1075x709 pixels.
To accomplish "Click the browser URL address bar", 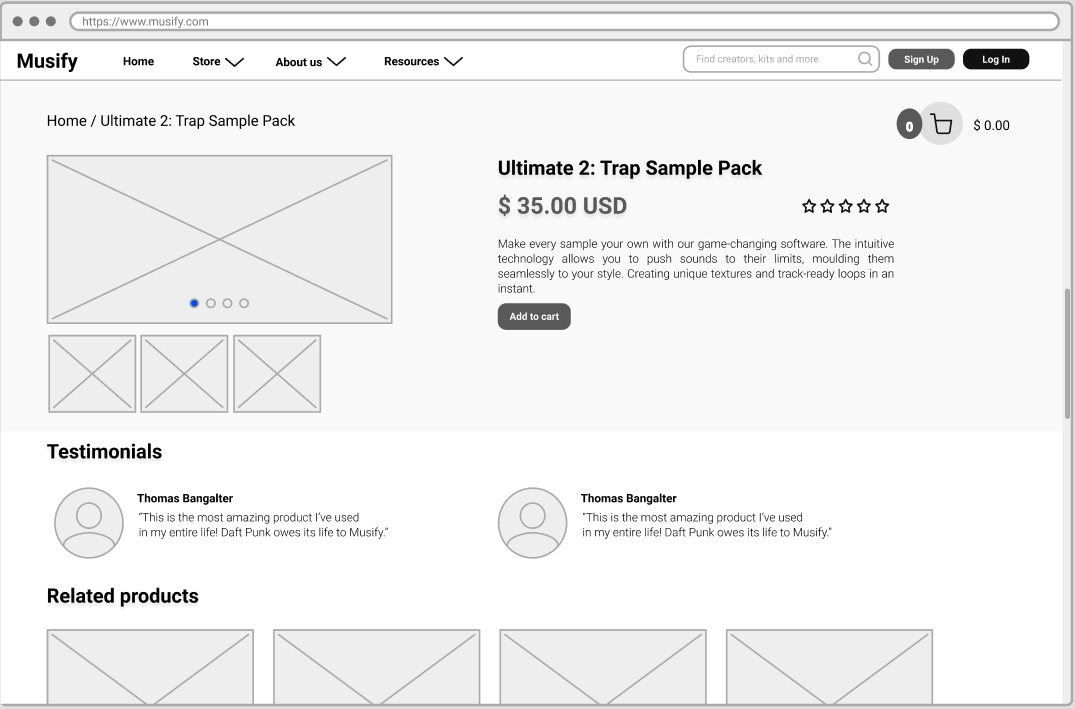I will click(564, 21).
